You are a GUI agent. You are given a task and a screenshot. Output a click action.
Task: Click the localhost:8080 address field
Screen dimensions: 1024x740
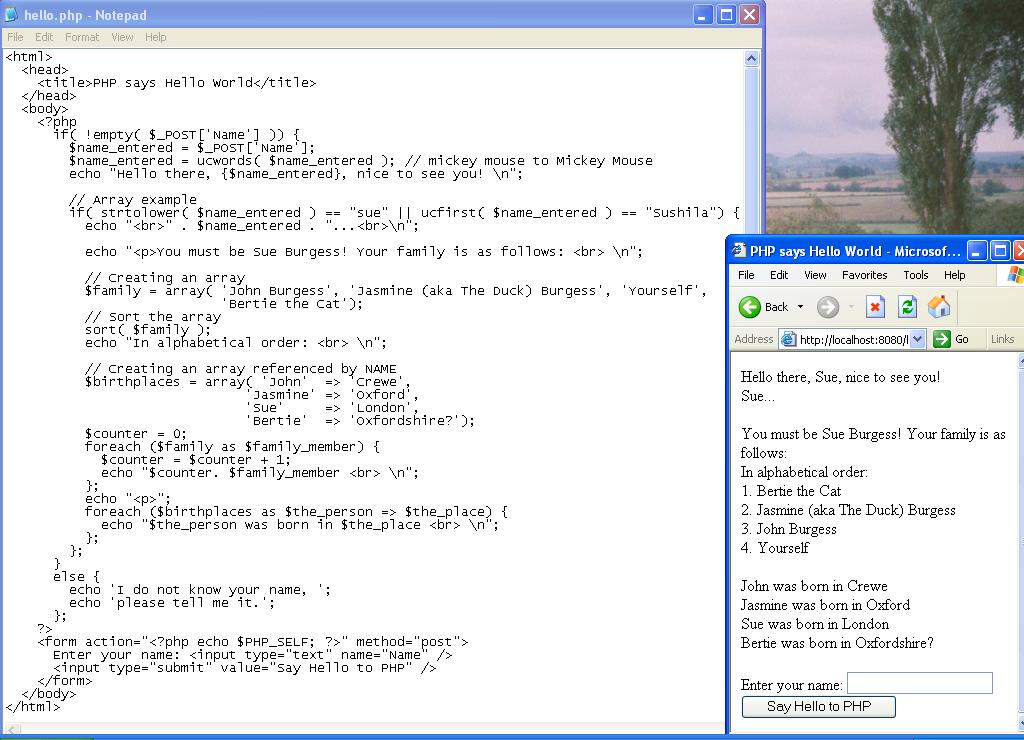pos(854,340)
